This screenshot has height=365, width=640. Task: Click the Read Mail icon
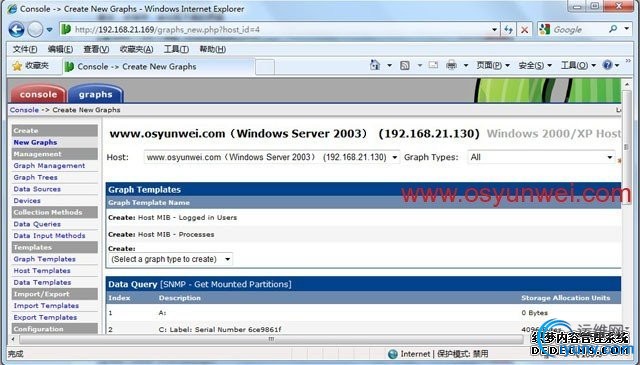tap(433, 65)
